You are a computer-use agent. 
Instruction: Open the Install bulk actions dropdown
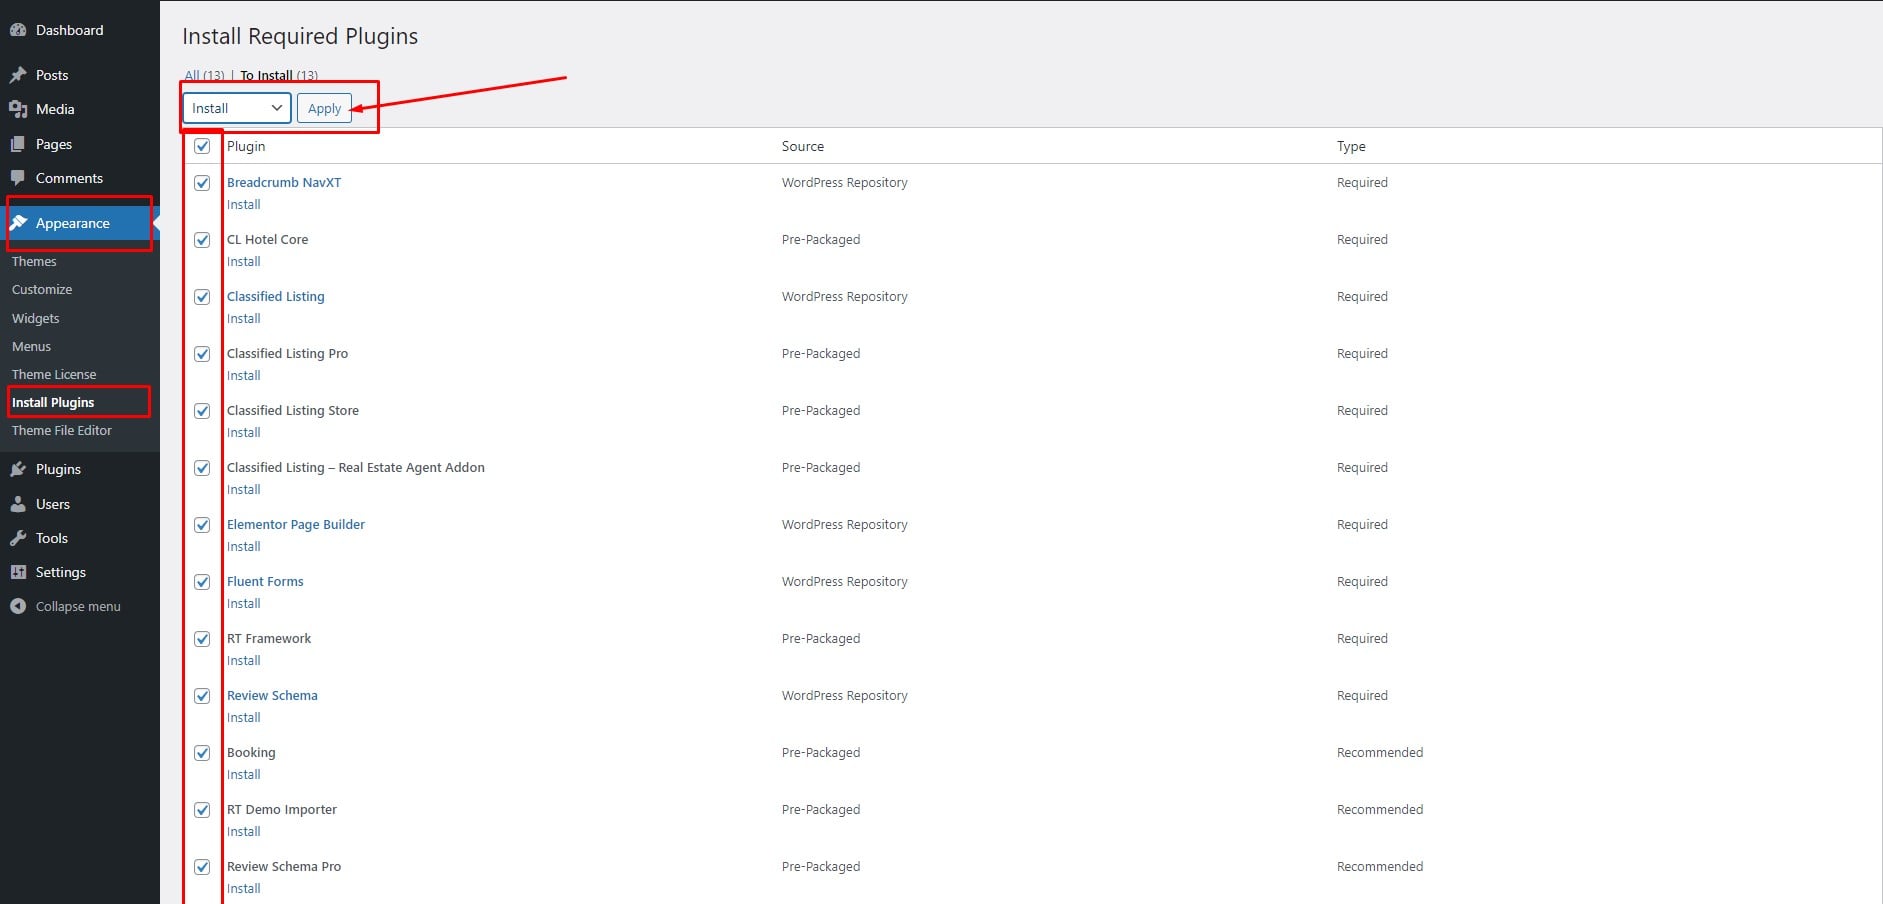(237, 108)
